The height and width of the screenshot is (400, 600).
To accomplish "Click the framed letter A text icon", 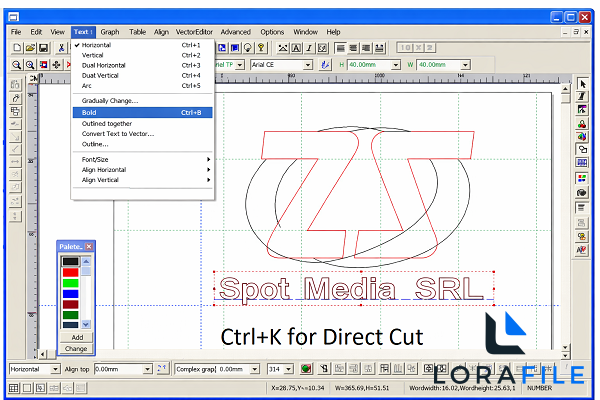I will coord(296,48).
